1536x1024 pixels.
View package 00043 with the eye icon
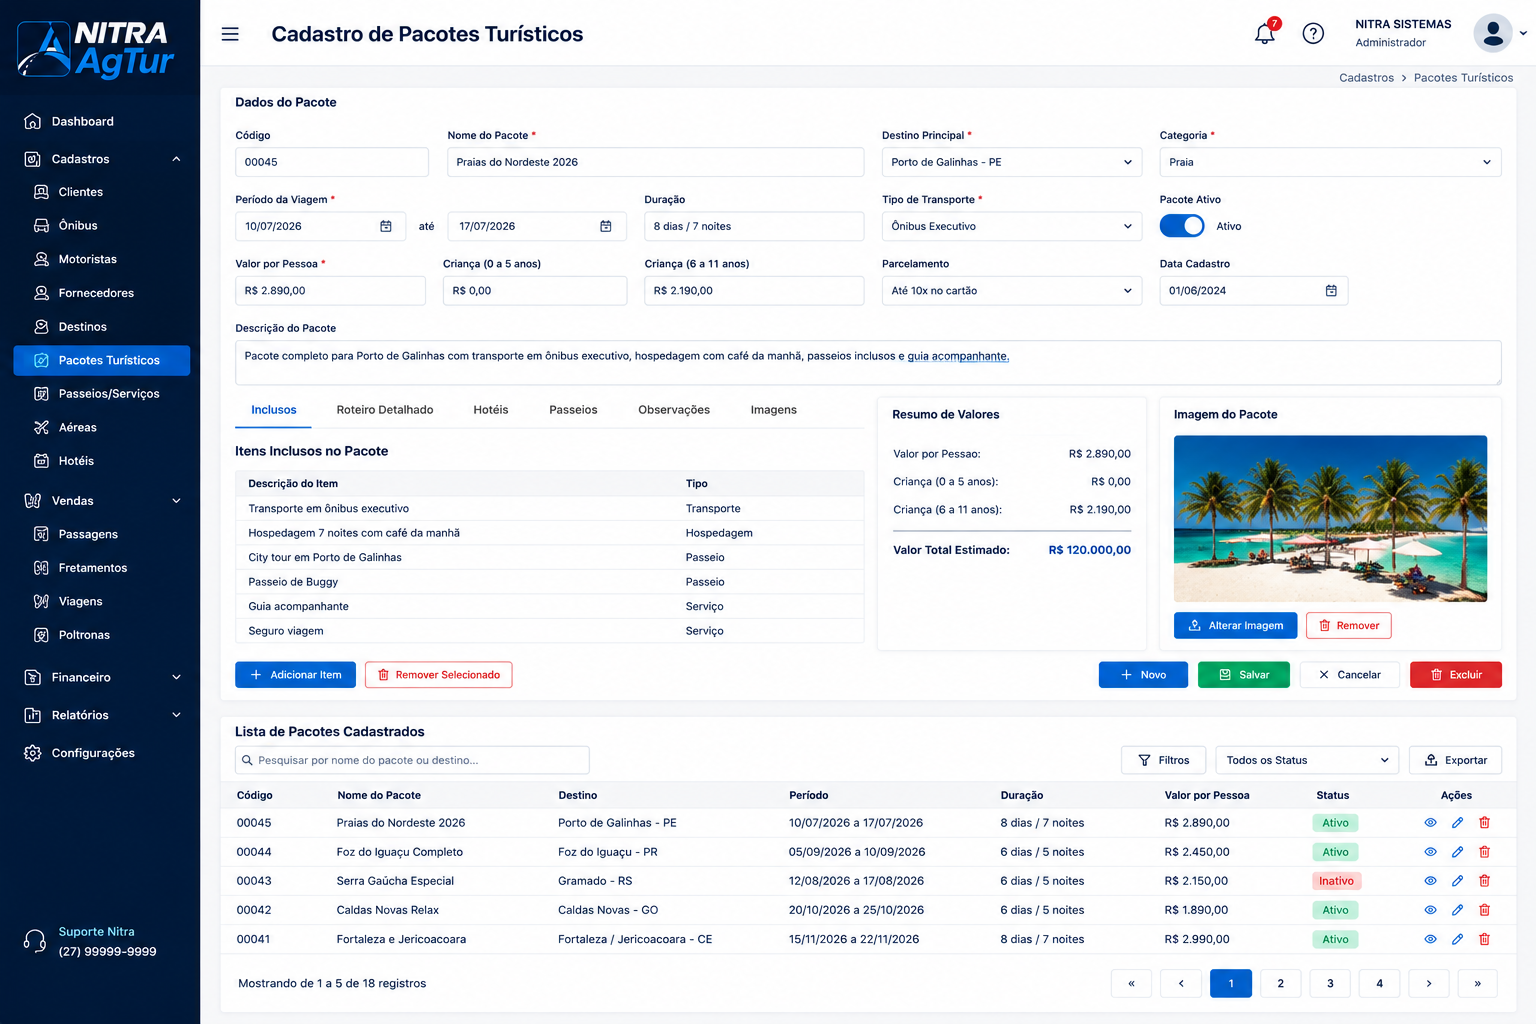point(1430,881)
